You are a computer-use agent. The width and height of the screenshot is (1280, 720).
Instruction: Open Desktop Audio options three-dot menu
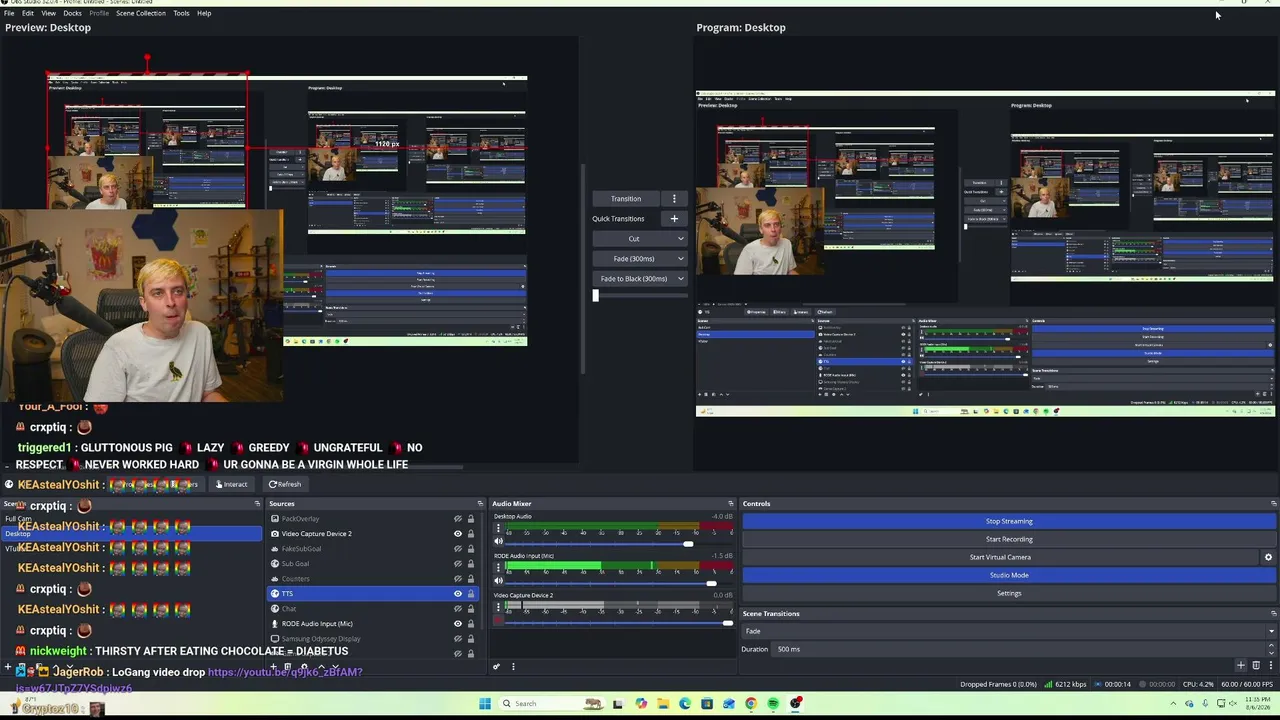[499, 528]
